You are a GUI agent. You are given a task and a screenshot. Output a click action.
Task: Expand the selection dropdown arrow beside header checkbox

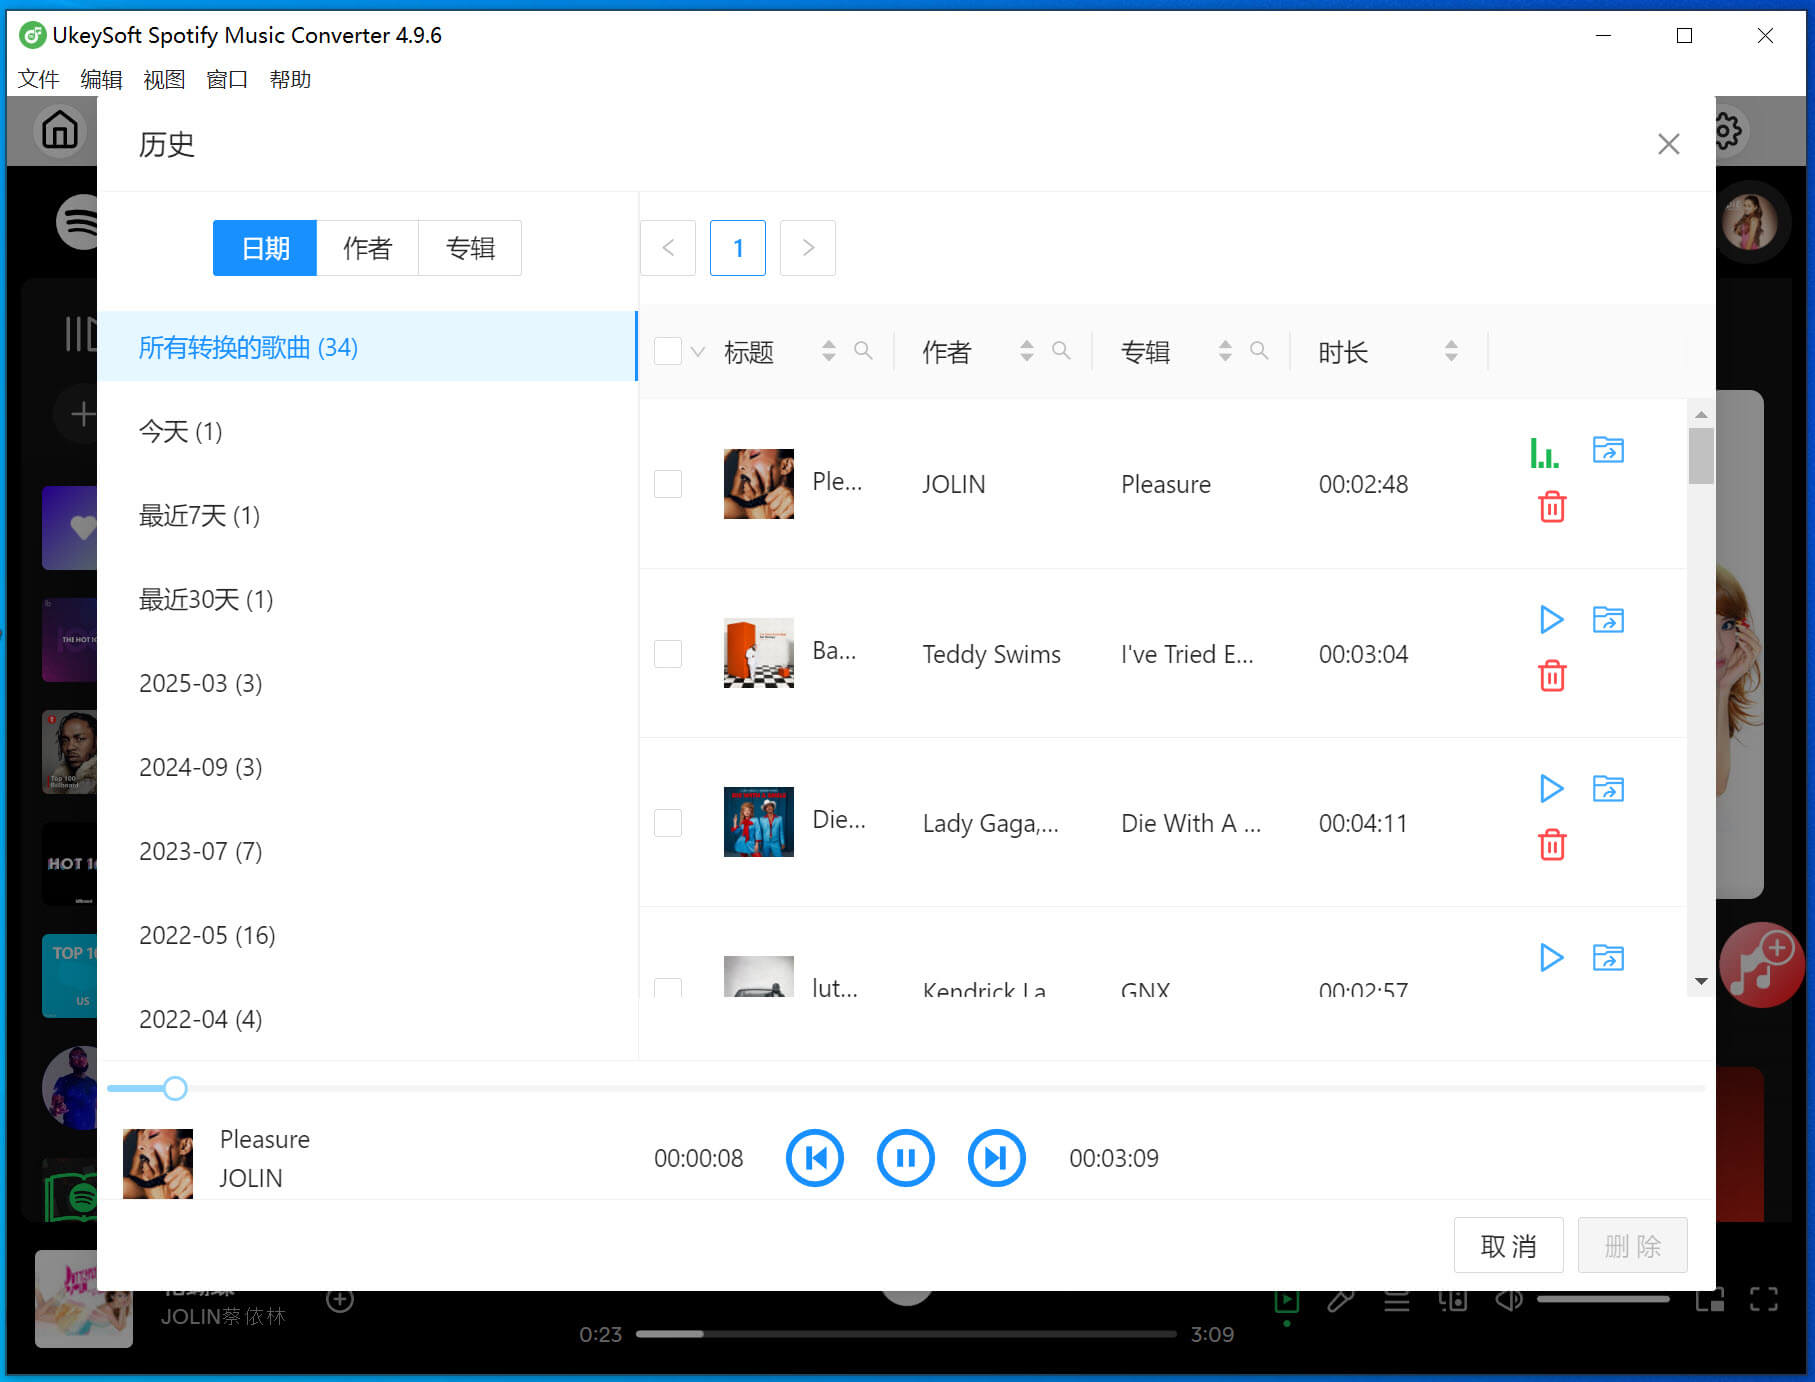click(698, 352)
